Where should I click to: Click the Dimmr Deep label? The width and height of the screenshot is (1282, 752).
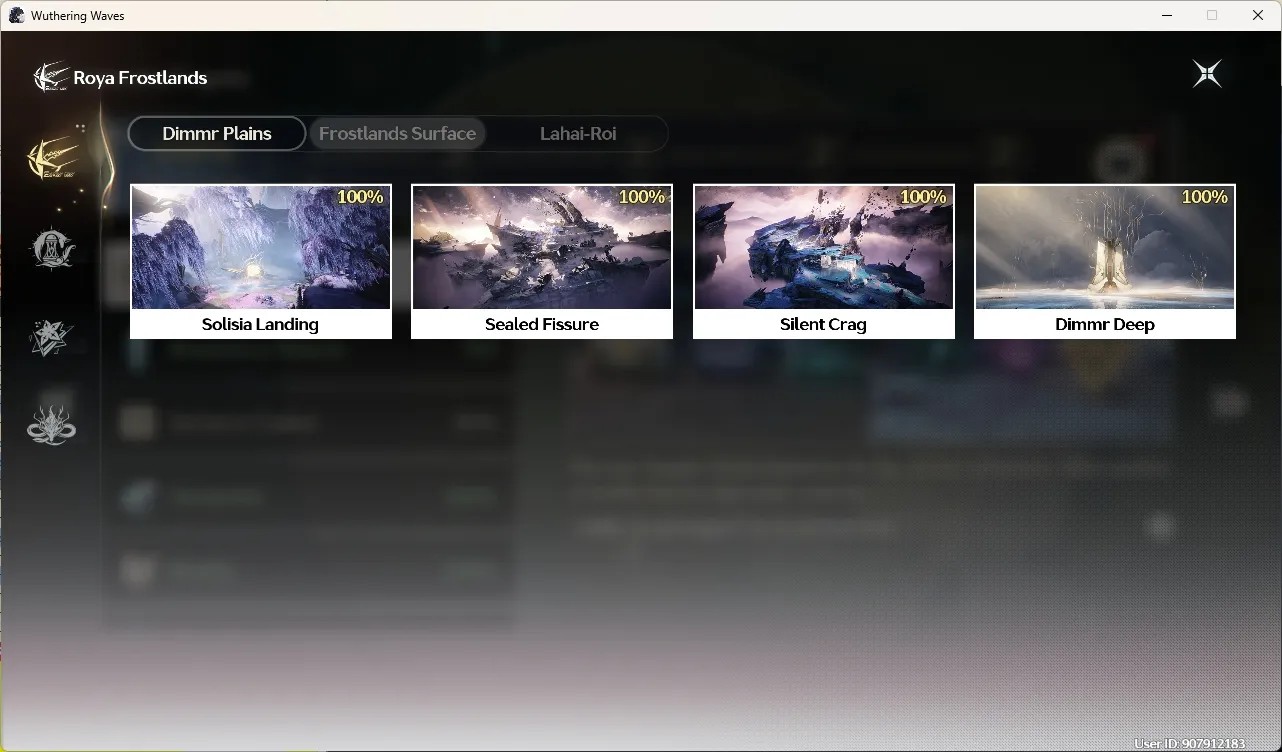[x=1105, y=325]
